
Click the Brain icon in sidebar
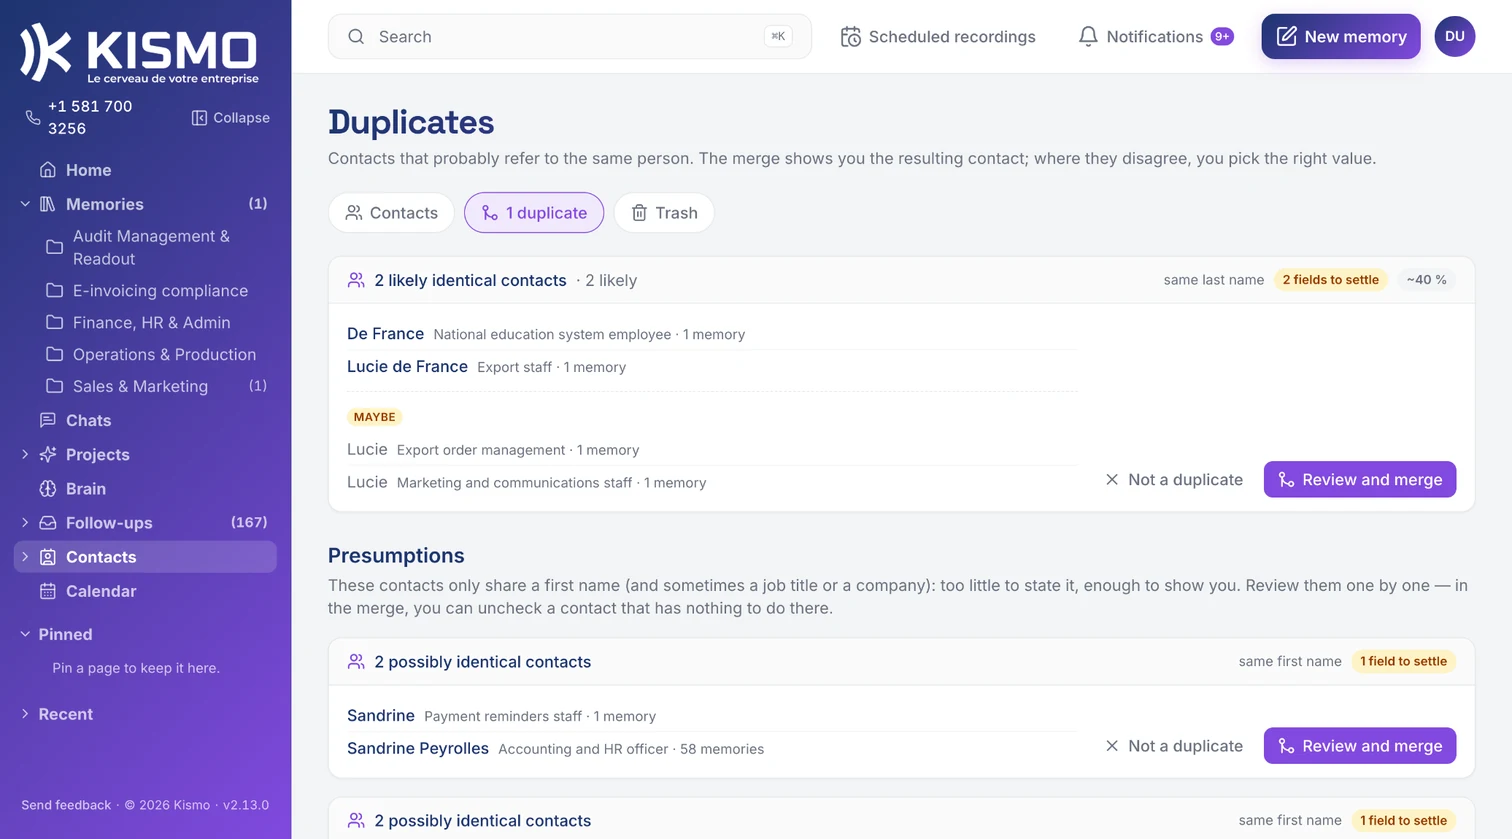tap(47, 489)
